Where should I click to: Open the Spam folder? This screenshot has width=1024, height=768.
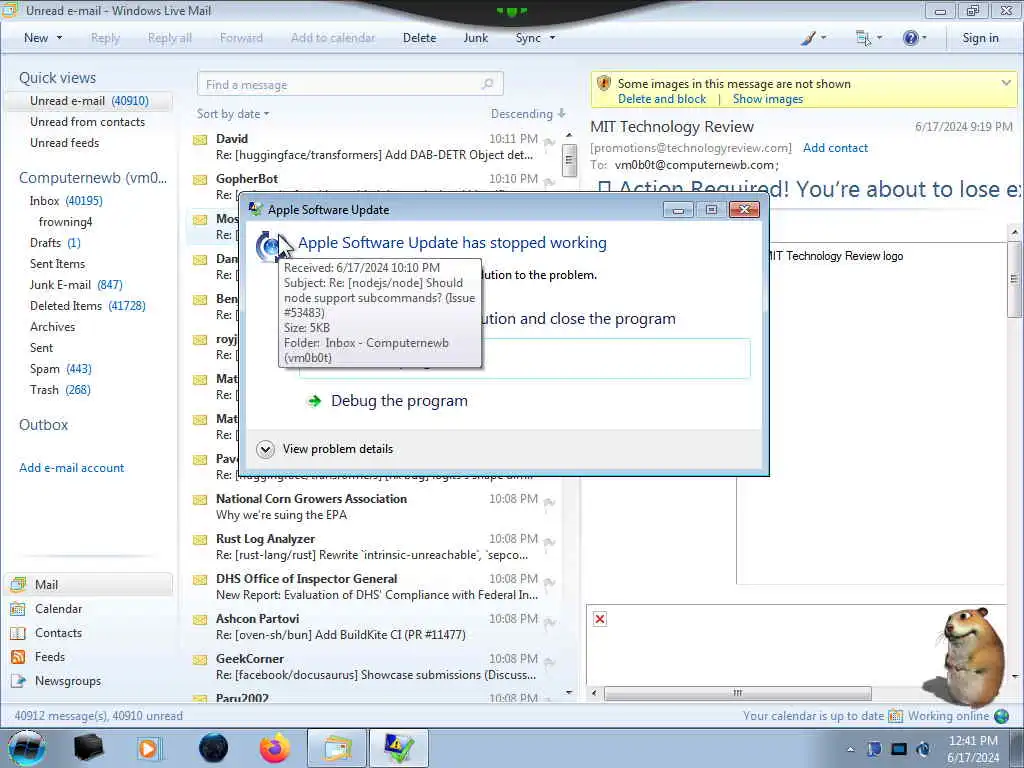click(61, 369)
